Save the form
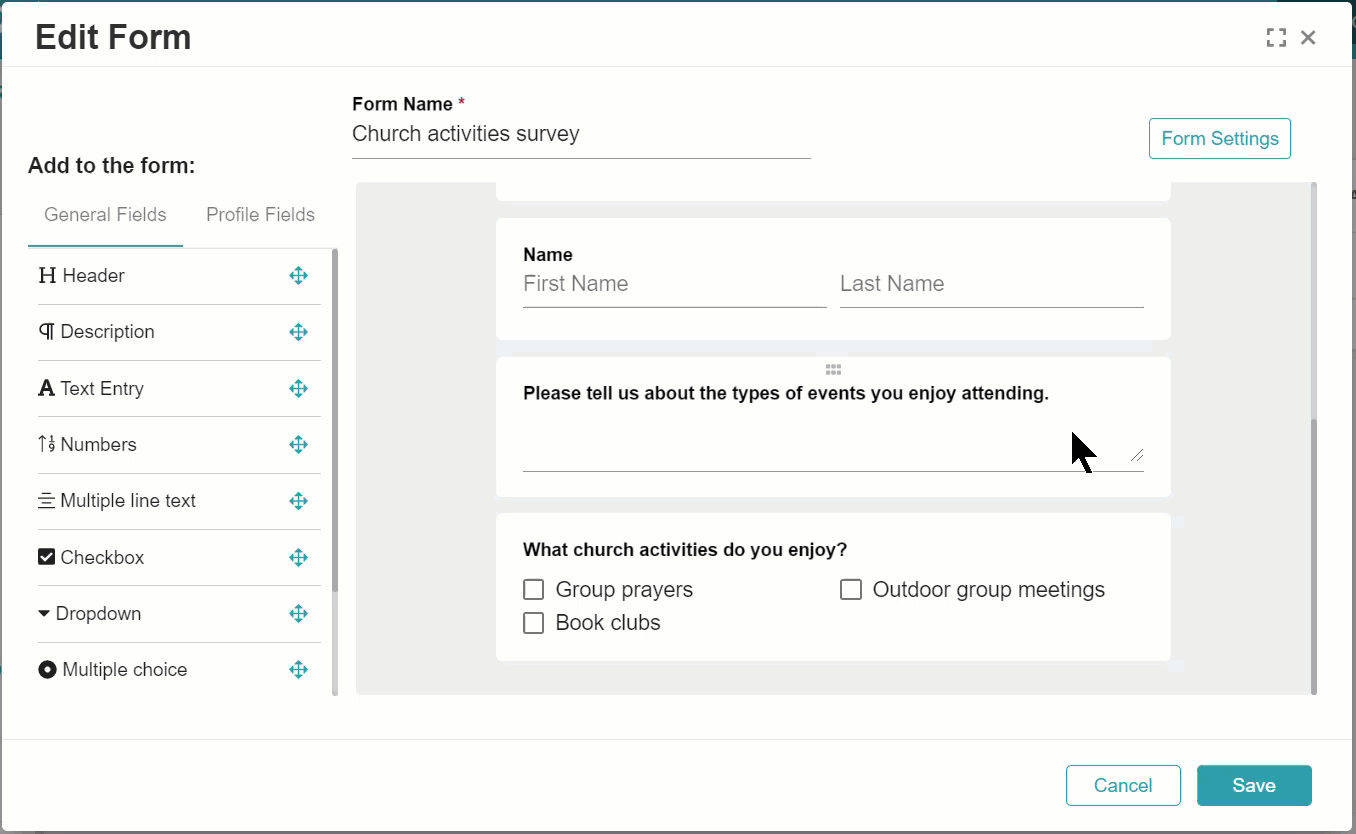 pos(1253,786)
